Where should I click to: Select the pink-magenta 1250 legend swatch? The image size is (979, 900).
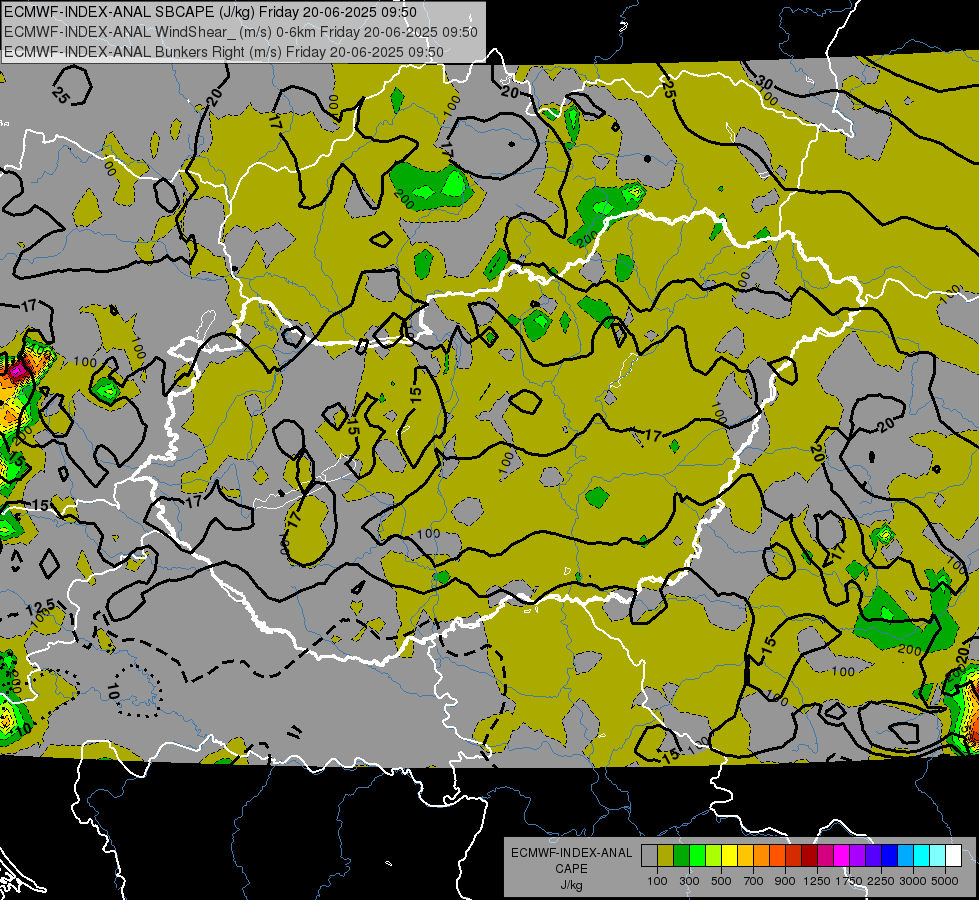click(x=825, y=856)
